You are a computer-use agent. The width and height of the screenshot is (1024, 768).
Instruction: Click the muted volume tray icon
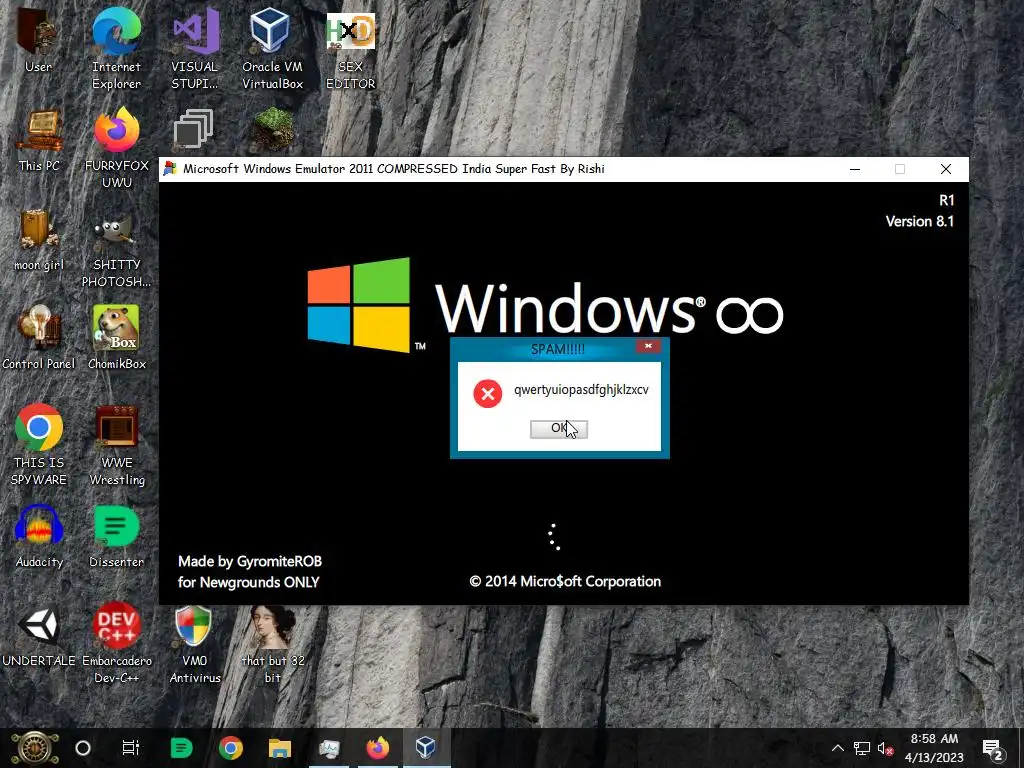(x=886, y=748)
